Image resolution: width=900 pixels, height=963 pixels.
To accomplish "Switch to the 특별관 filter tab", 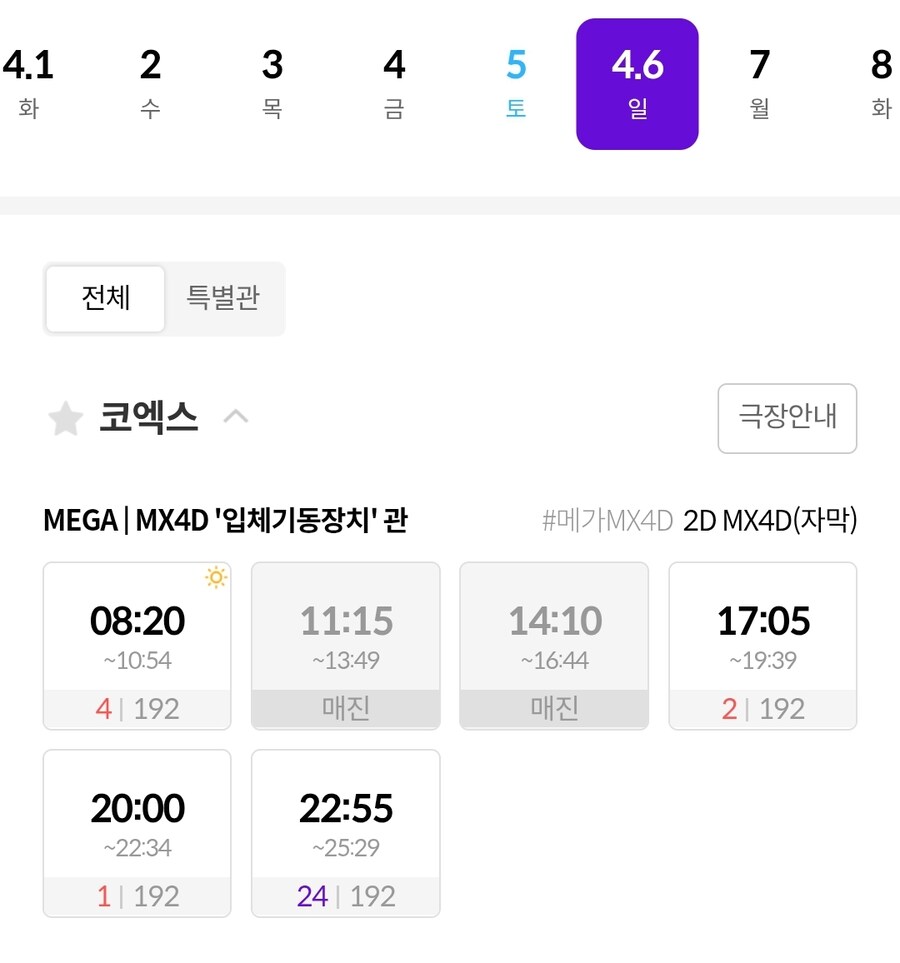I will pos(223,298).
